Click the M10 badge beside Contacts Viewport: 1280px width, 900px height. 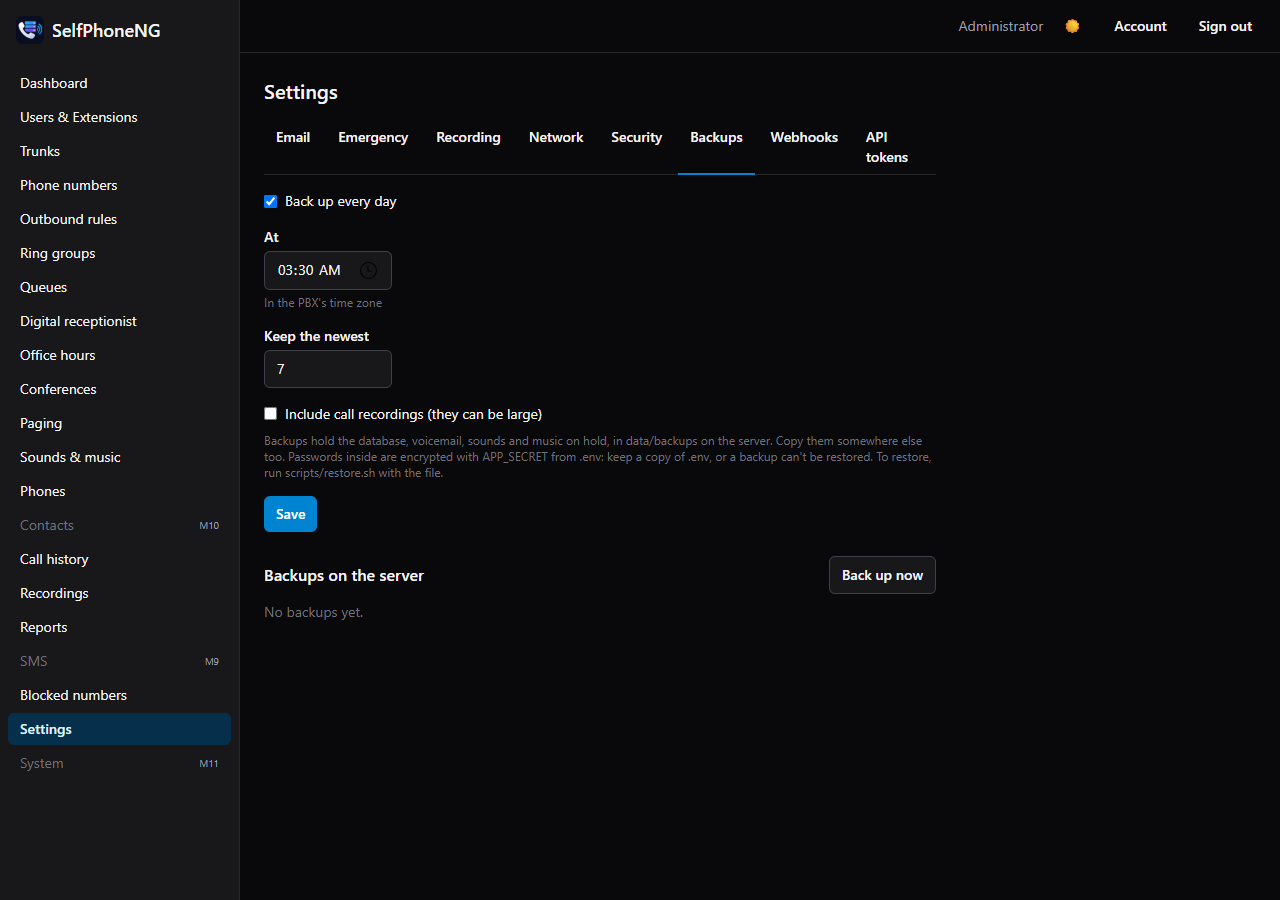[x=209, y=525]
